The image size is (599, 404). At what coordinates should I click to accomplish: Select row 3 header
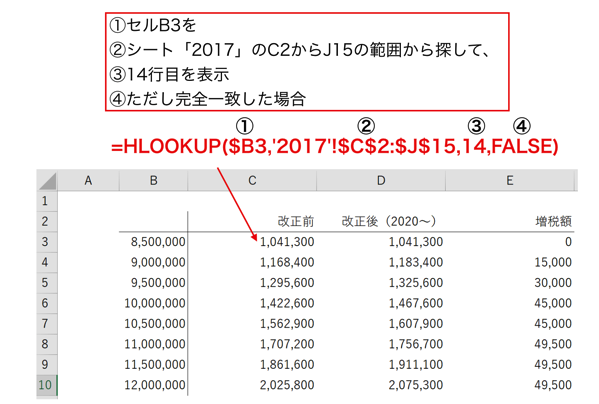pos(47,242)
